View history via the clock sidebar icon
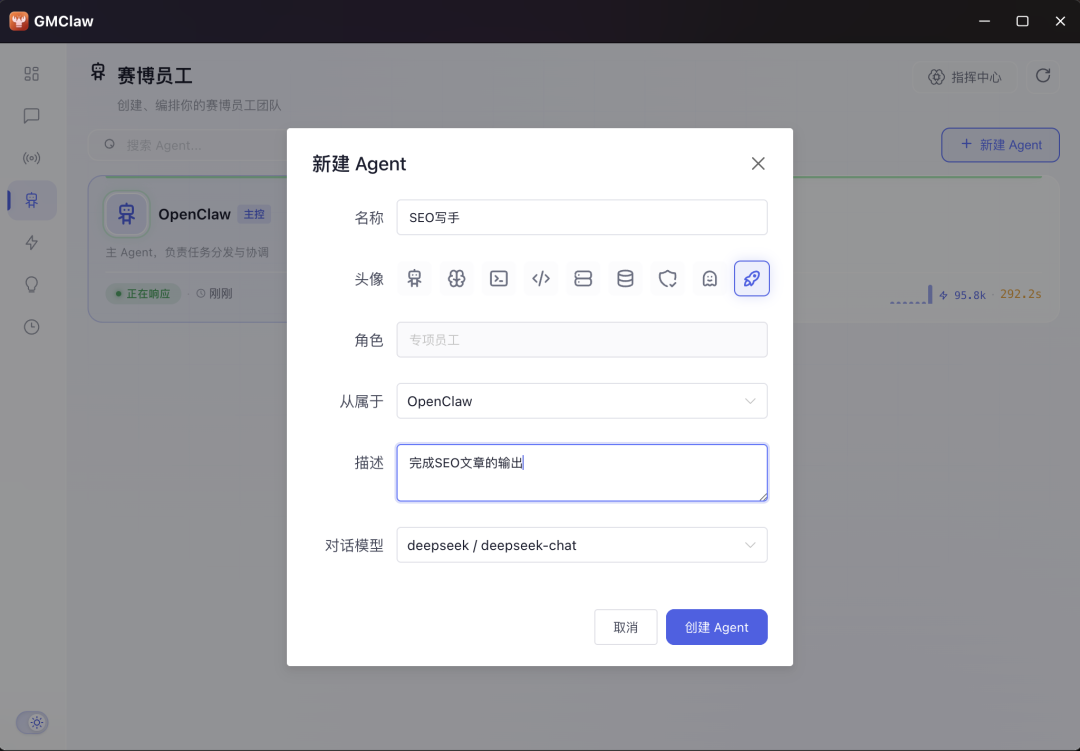 pos(31,326)
